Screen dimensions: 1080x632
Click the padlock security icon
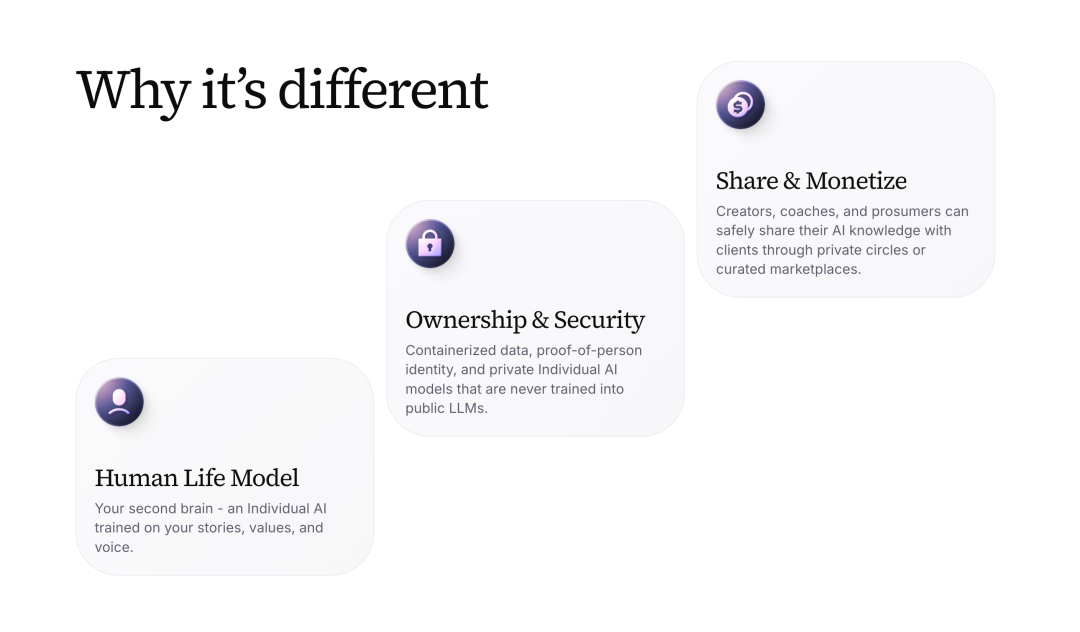click(x=430, y=244)
